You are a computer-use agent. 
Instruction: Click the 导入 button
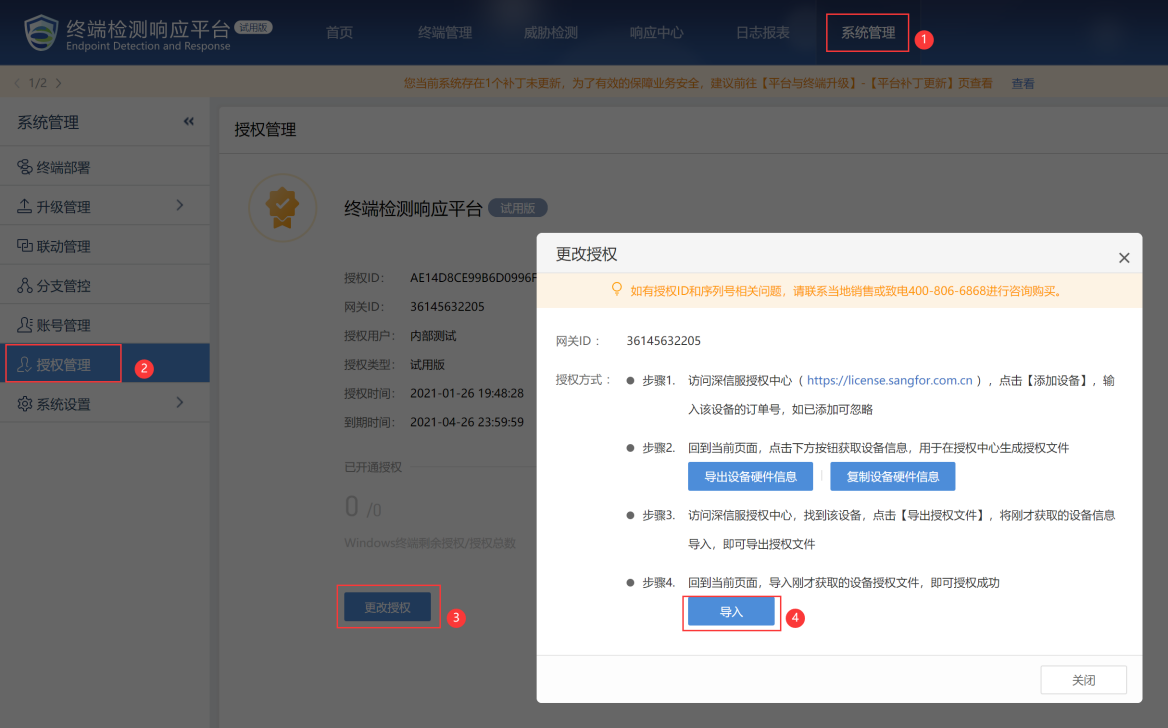coord(731,612)
